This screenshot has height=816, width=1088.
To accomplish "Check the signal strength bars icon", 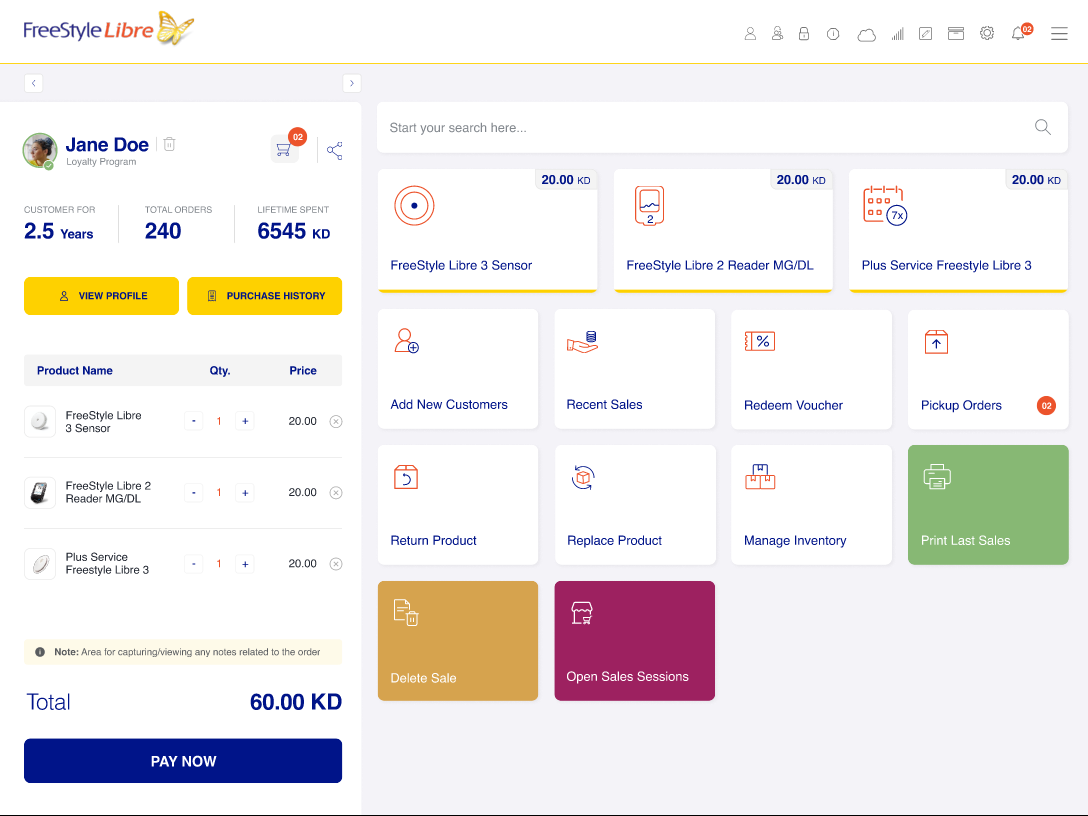I will click(x=898, y=34).
